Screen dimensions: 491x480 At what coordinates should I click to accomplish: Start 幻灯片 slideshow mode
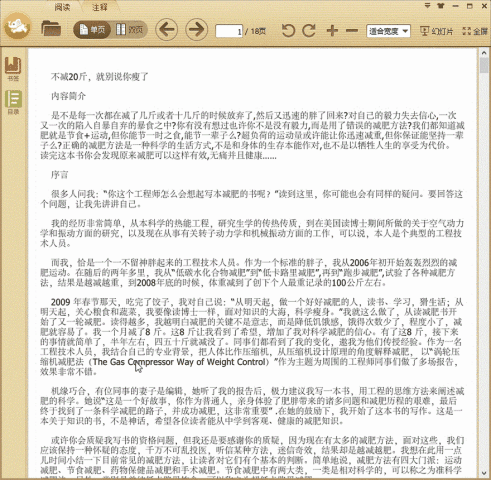[x=437, y=31]
